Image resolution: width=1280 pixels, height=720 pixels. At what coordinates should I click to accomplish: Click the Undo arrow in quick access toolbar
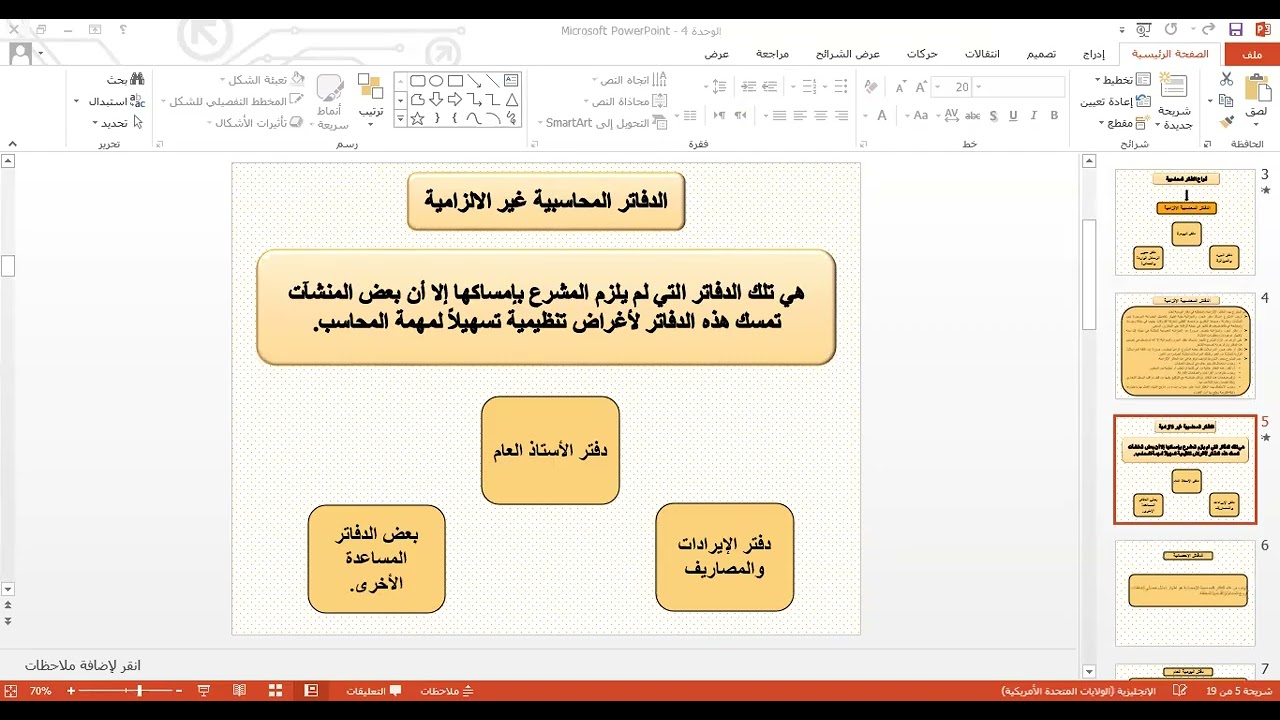tap(1208, 30)
